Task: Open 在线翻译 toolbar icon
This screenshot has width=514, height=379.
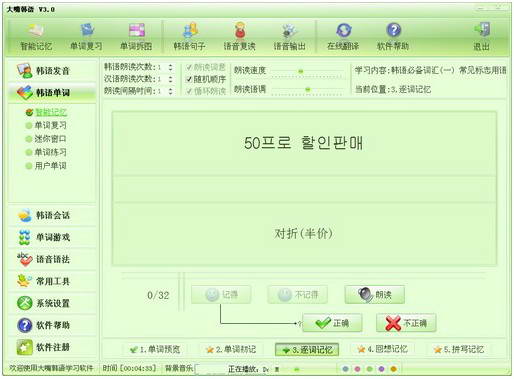Action: [x=343, y=37]
